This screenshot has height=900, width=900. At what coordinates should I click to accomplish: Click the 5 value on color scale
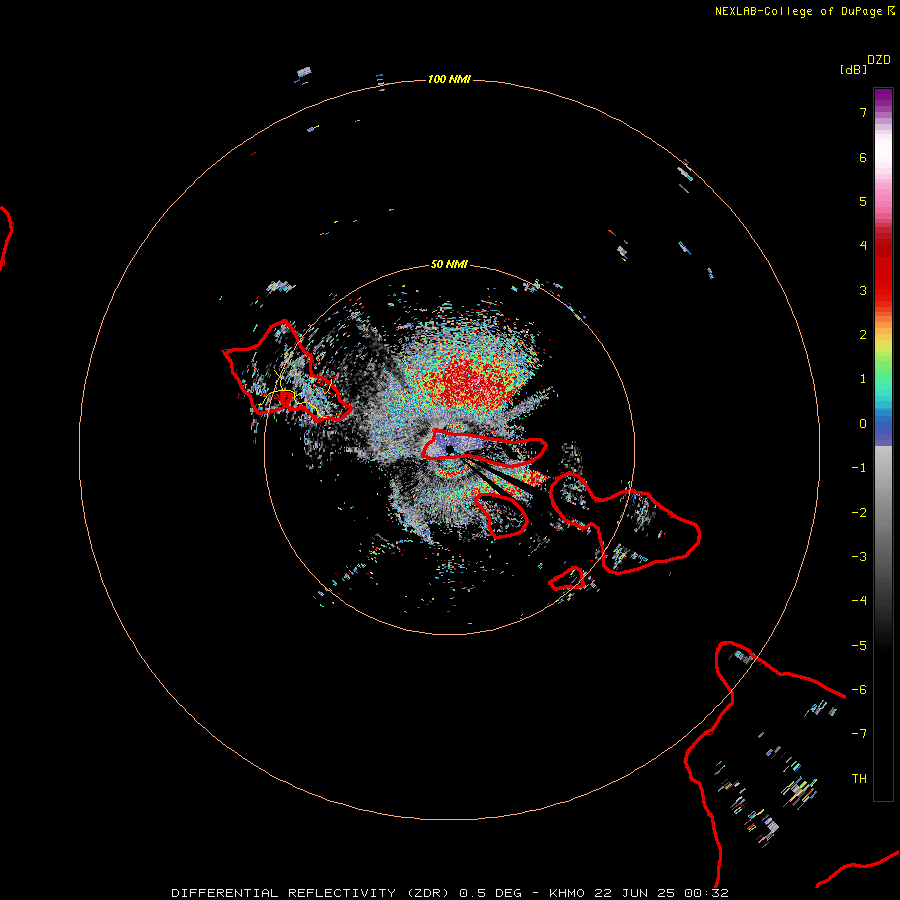[x=863, y=201]
